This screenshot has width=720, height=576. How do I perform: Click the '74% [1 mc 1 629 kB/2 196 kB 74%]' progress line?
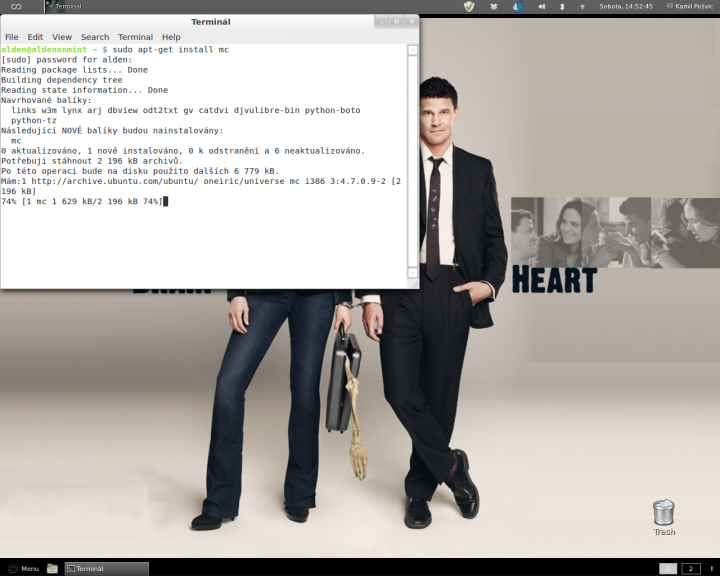tap(82, 201)
